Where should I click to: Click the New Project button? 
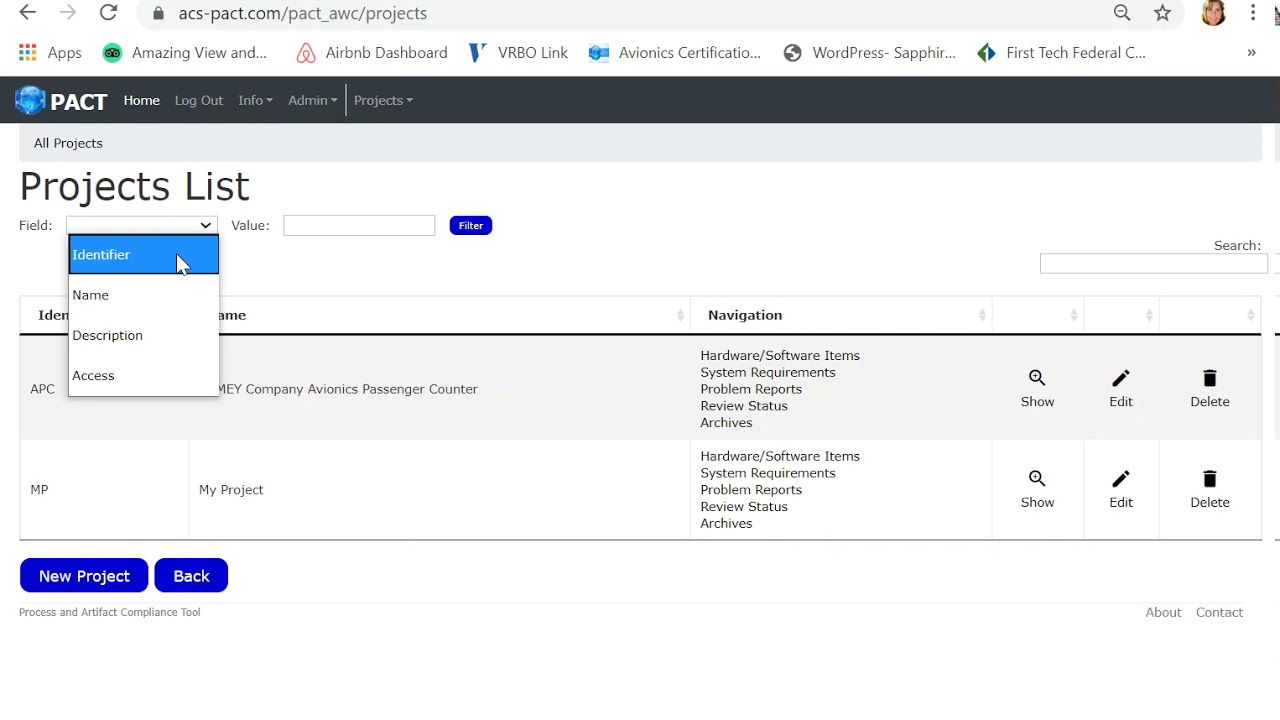[x=84, y=576]
